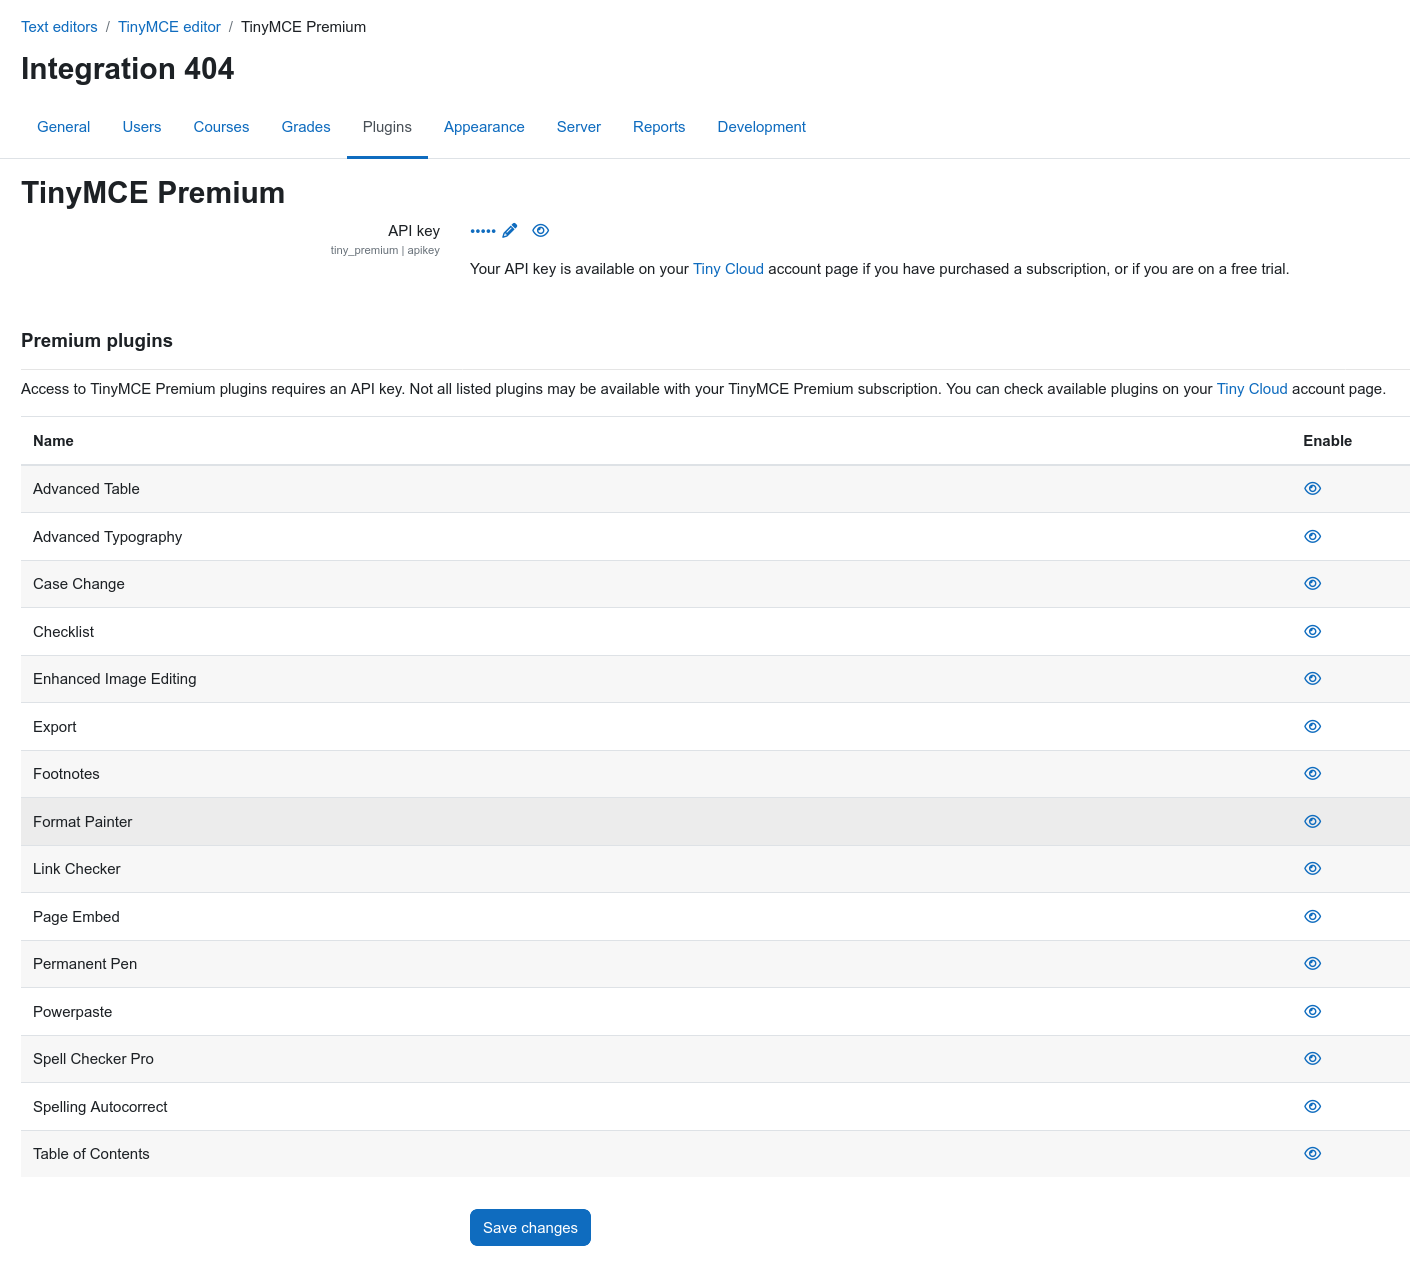Go to the Grades tab
Screen dimensions: 1410x1270
tap(306, 127)
